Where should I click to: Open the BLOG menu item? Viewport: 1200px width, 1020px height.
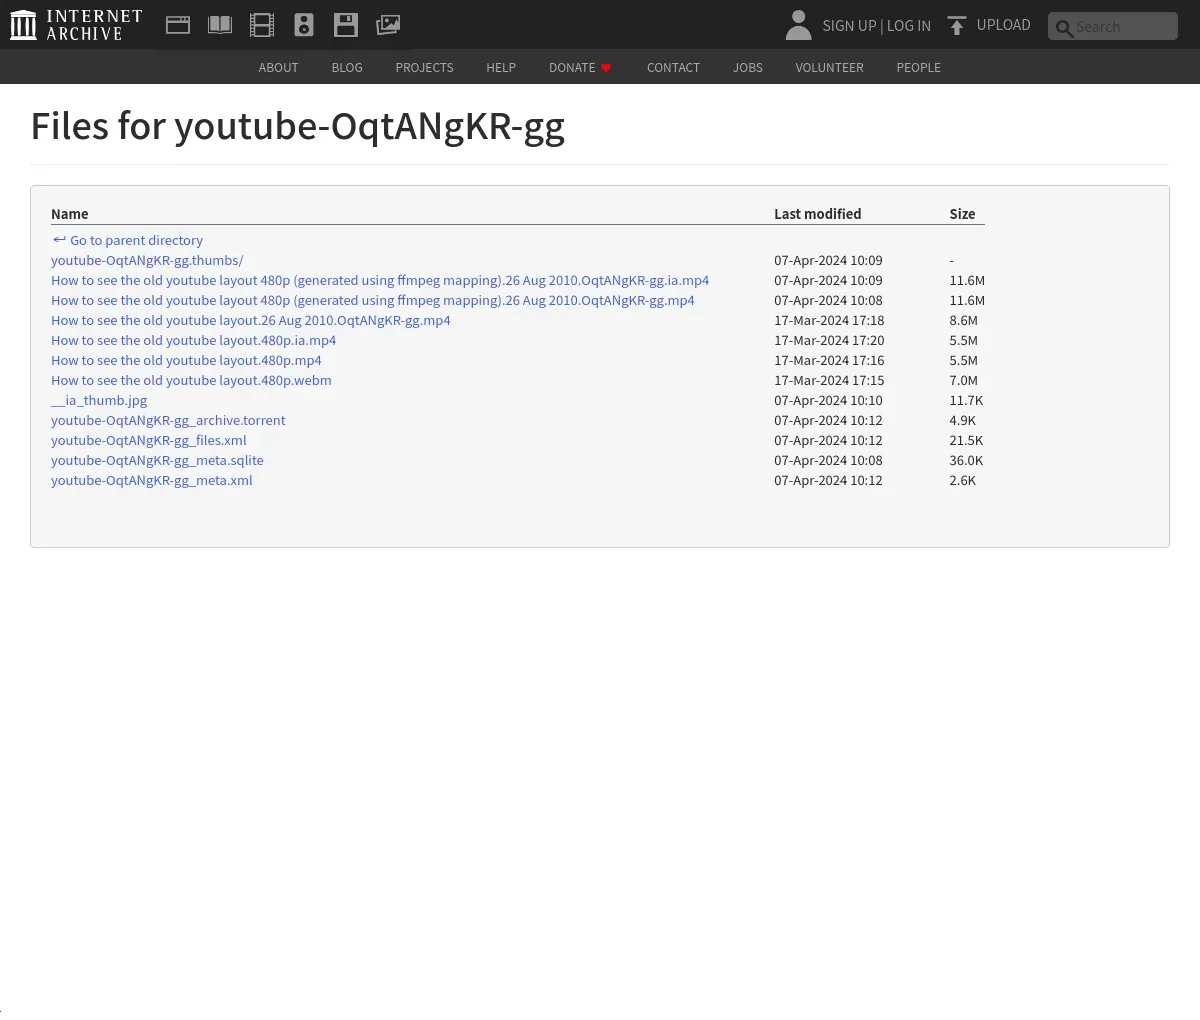click(347, 68)
